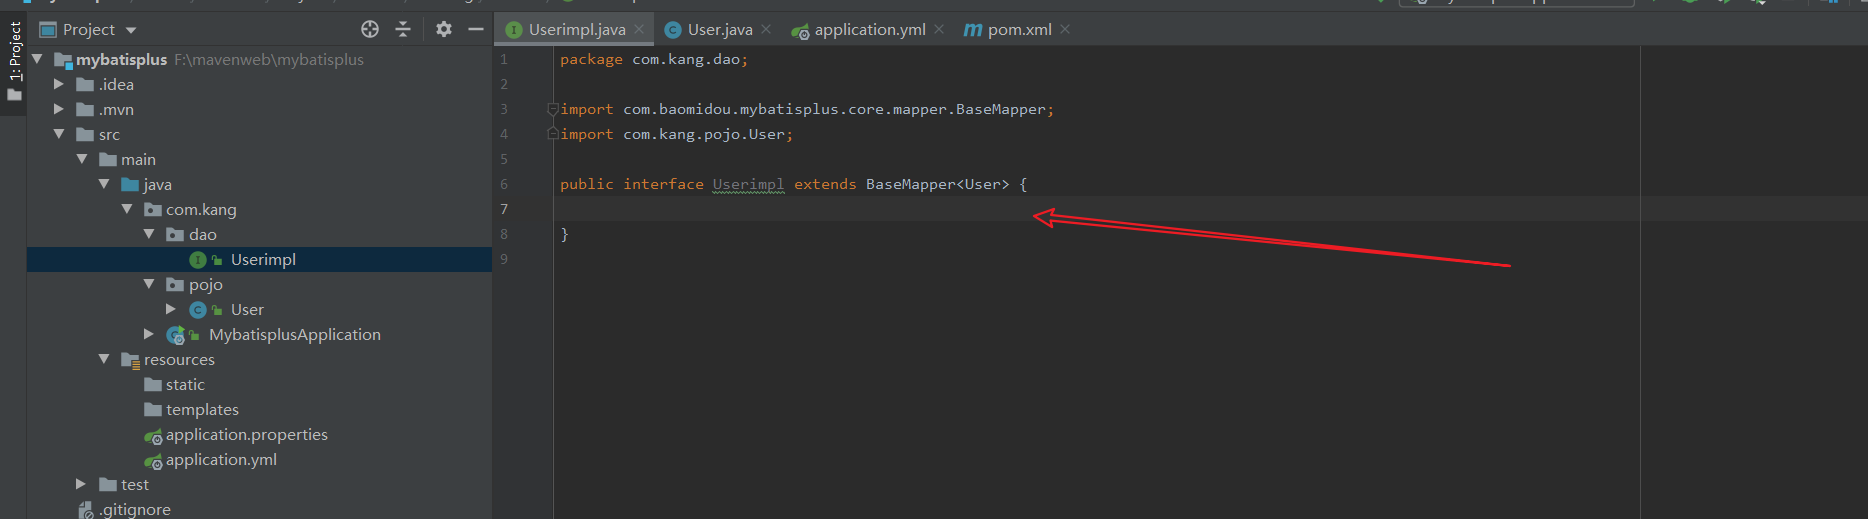Switch to the application.yml tab
The height and width of the screenshot is (519, 1868).
tap(870, 29)
